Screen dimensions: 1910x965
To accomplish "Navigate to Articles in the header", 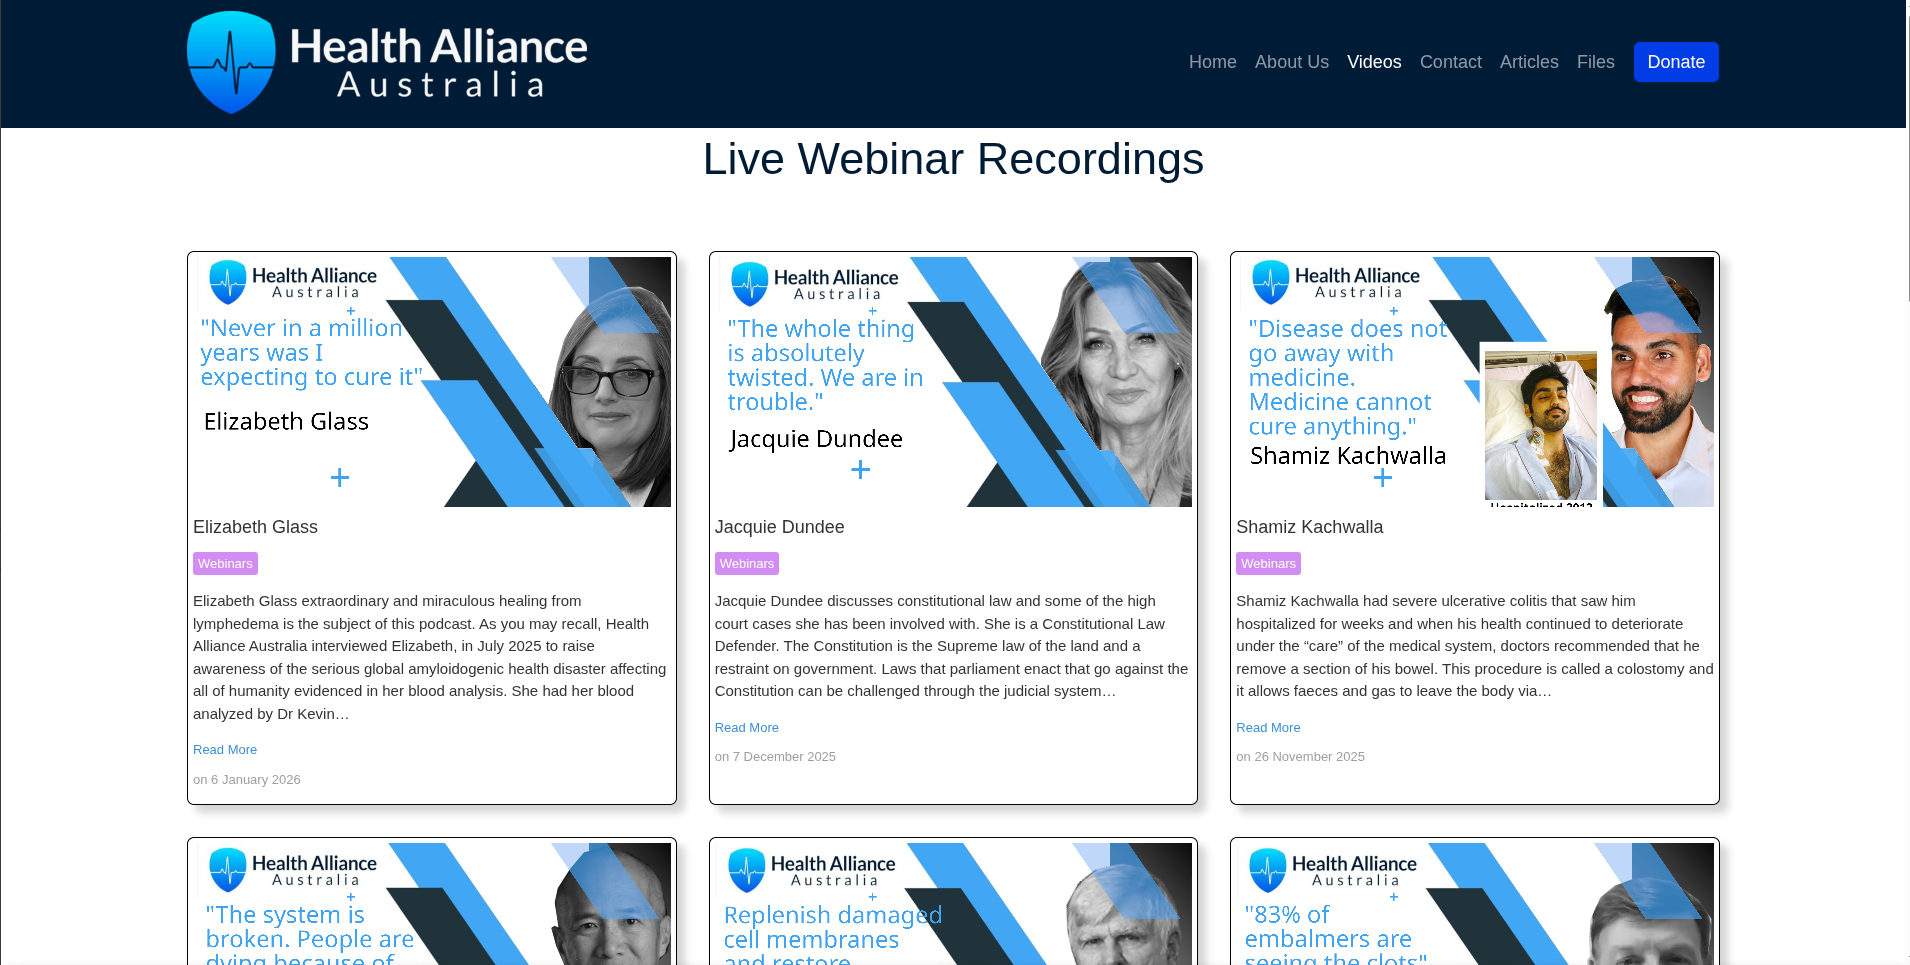I will click(x=1528, y=62).
